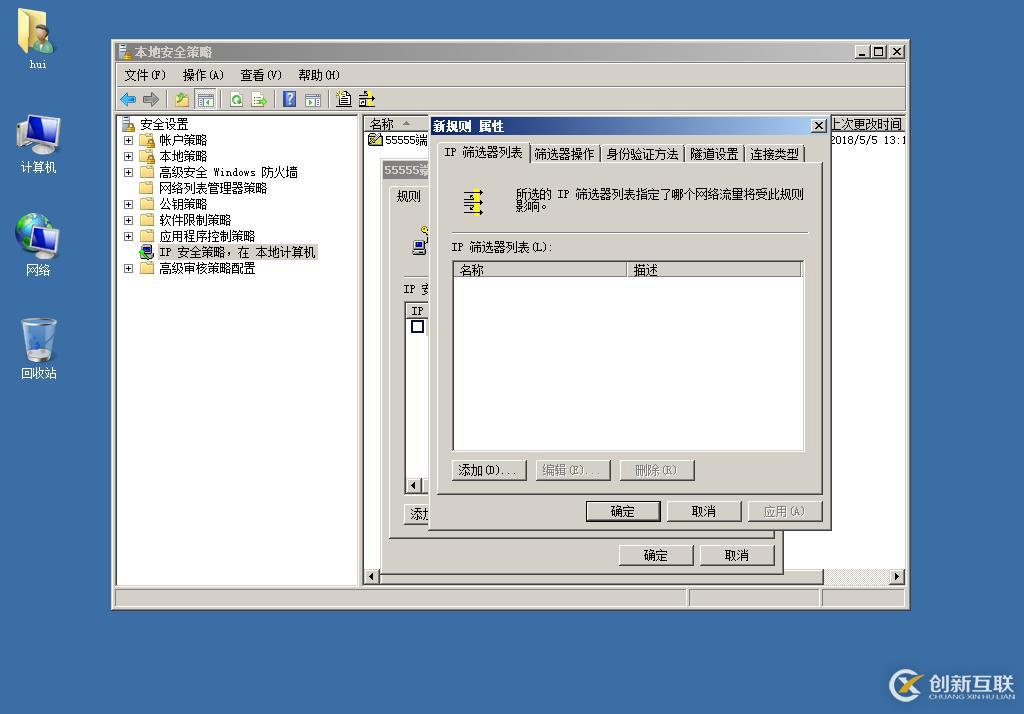Sort filter list by 名称 column header
Viewport: 1024px width, 714px height.
coord(540,270)
